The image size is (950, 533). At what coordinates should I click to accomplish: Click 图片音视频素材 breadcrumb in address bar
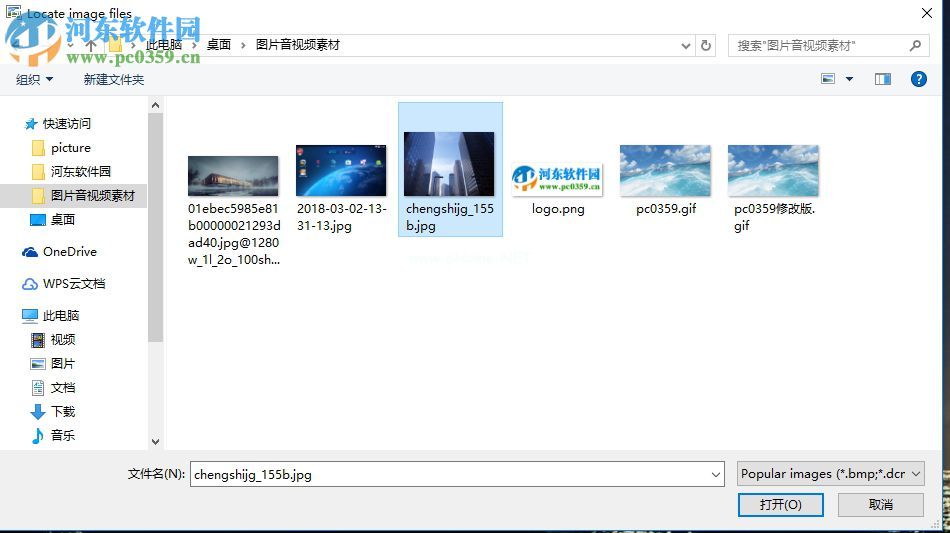tap(297, 45)
